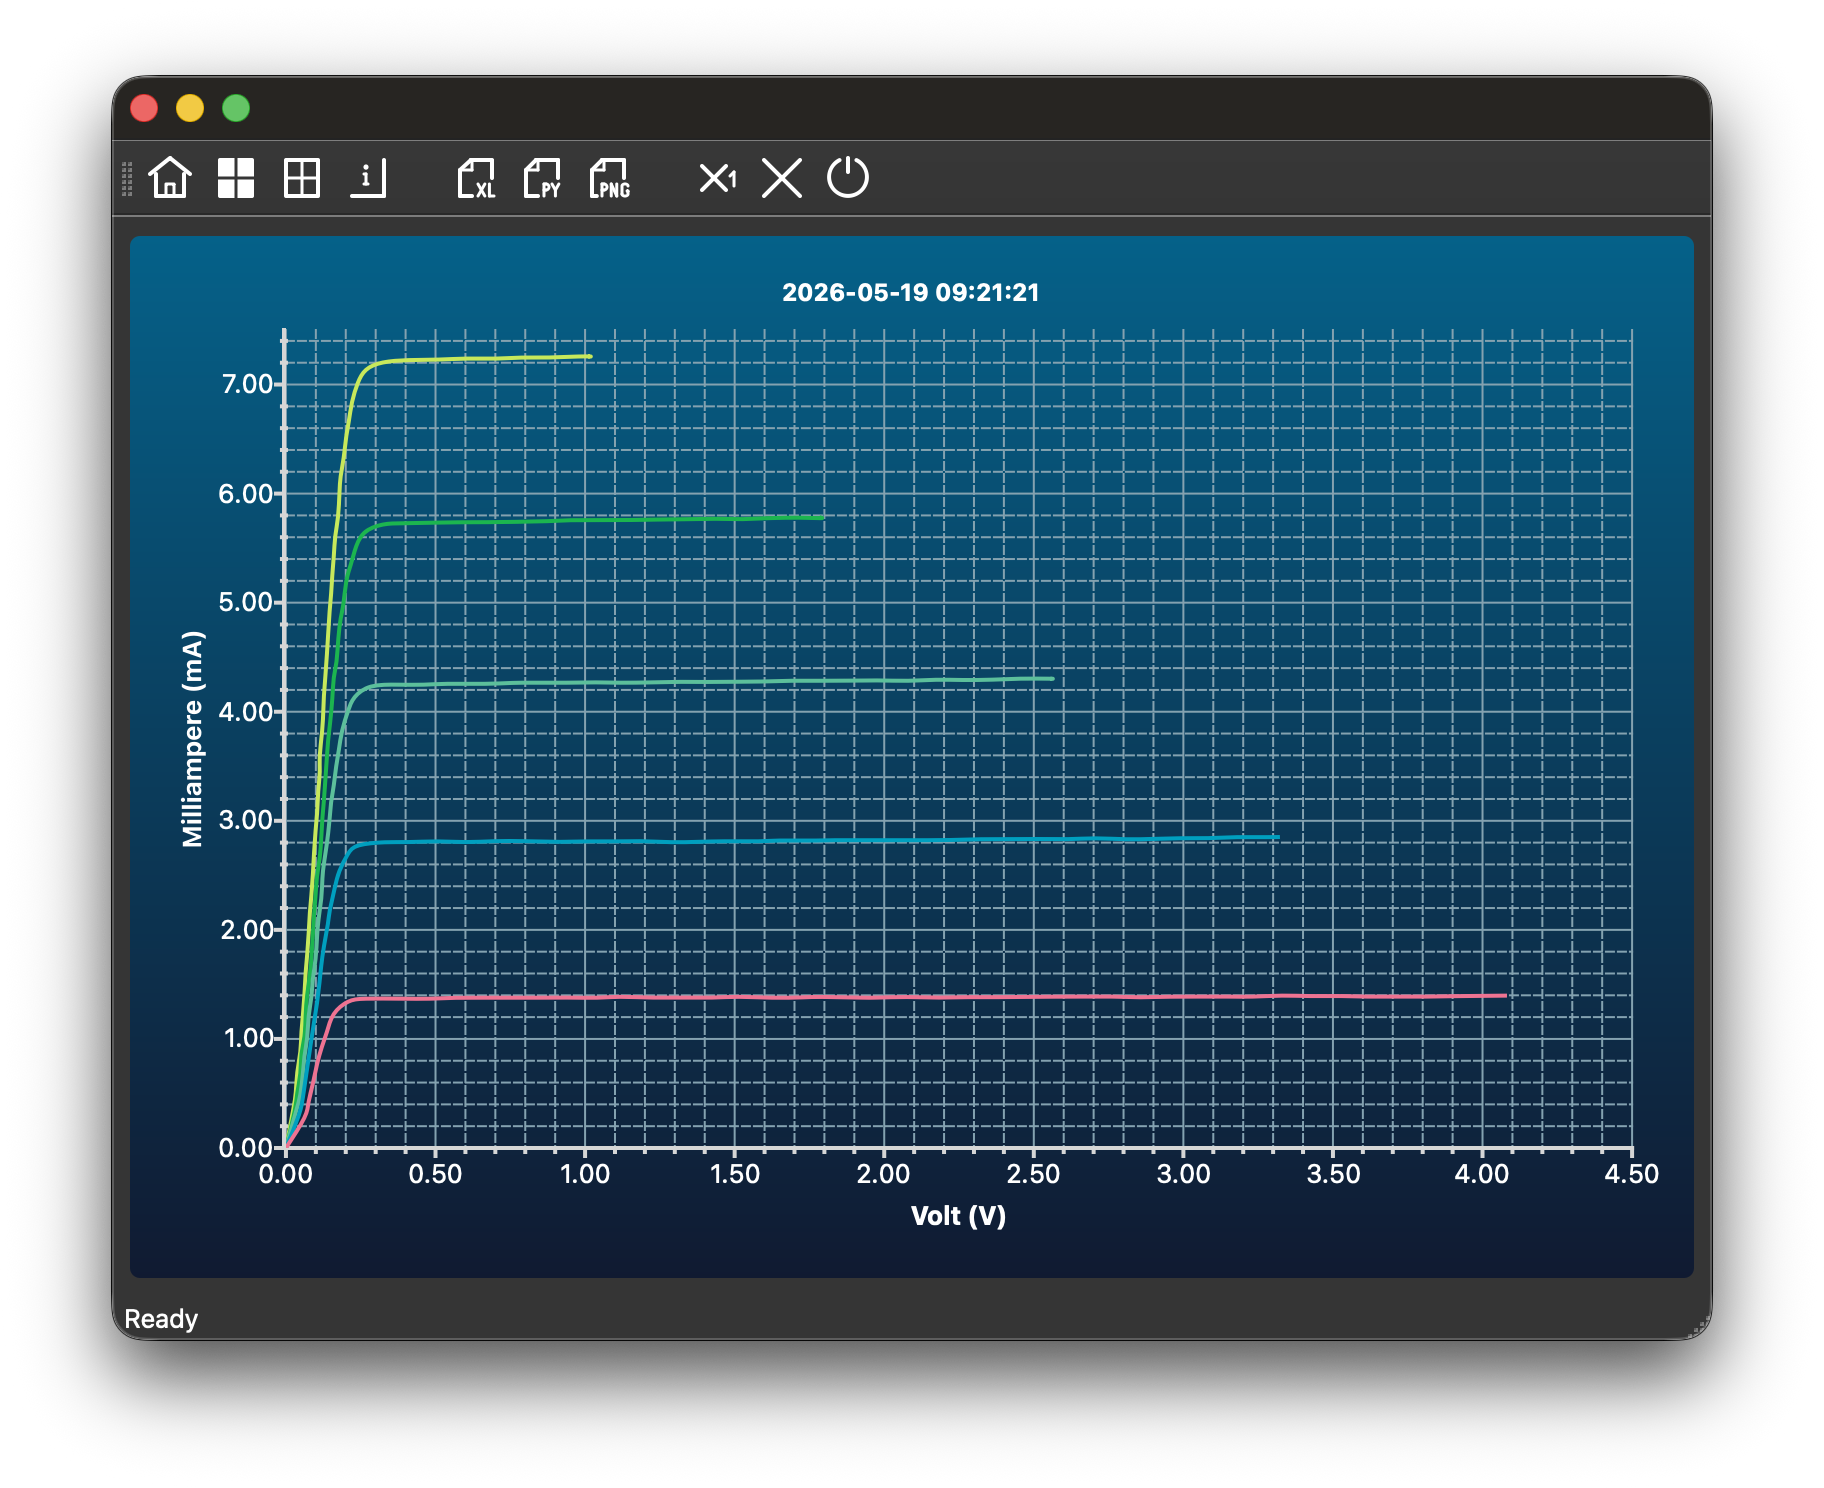
Task: Export data to XL file
Action: point(476,178)
